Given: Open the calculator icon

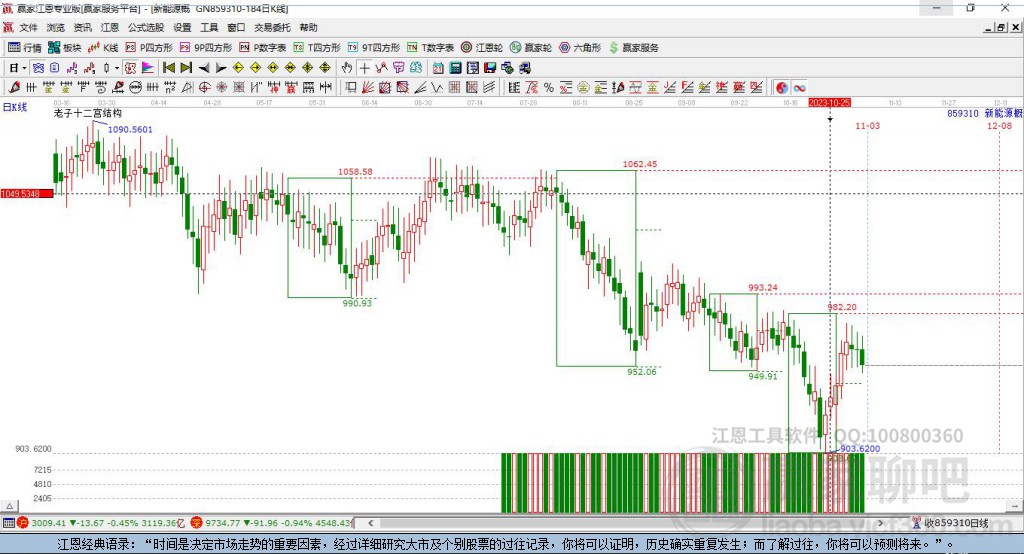Looking at the screenshot, I should (x=455, y=68).
